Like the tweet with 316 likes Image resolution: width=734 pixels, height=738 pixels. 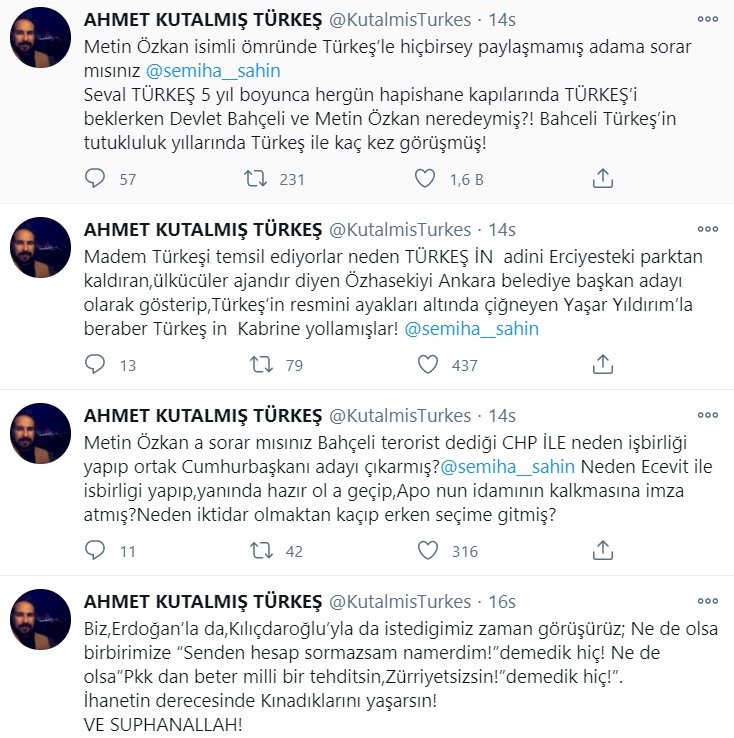pos(425,551)
